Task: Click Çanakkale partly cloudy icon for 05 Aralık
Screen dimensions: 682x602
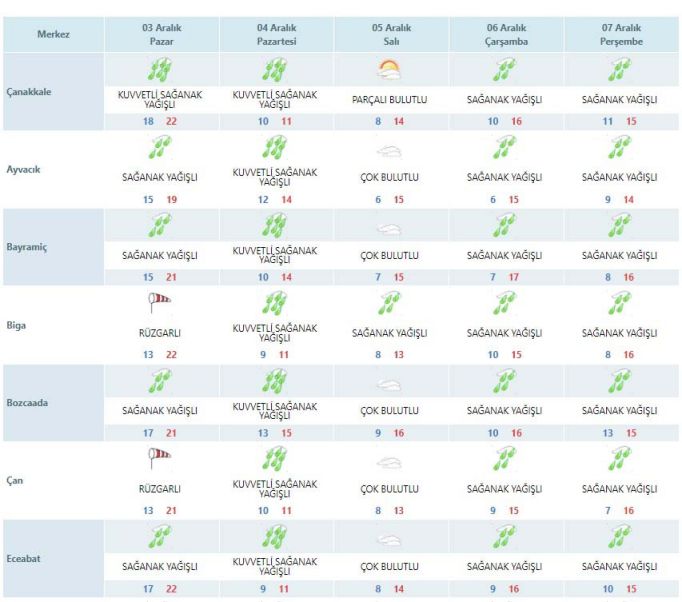Action: tap(389, 70)
